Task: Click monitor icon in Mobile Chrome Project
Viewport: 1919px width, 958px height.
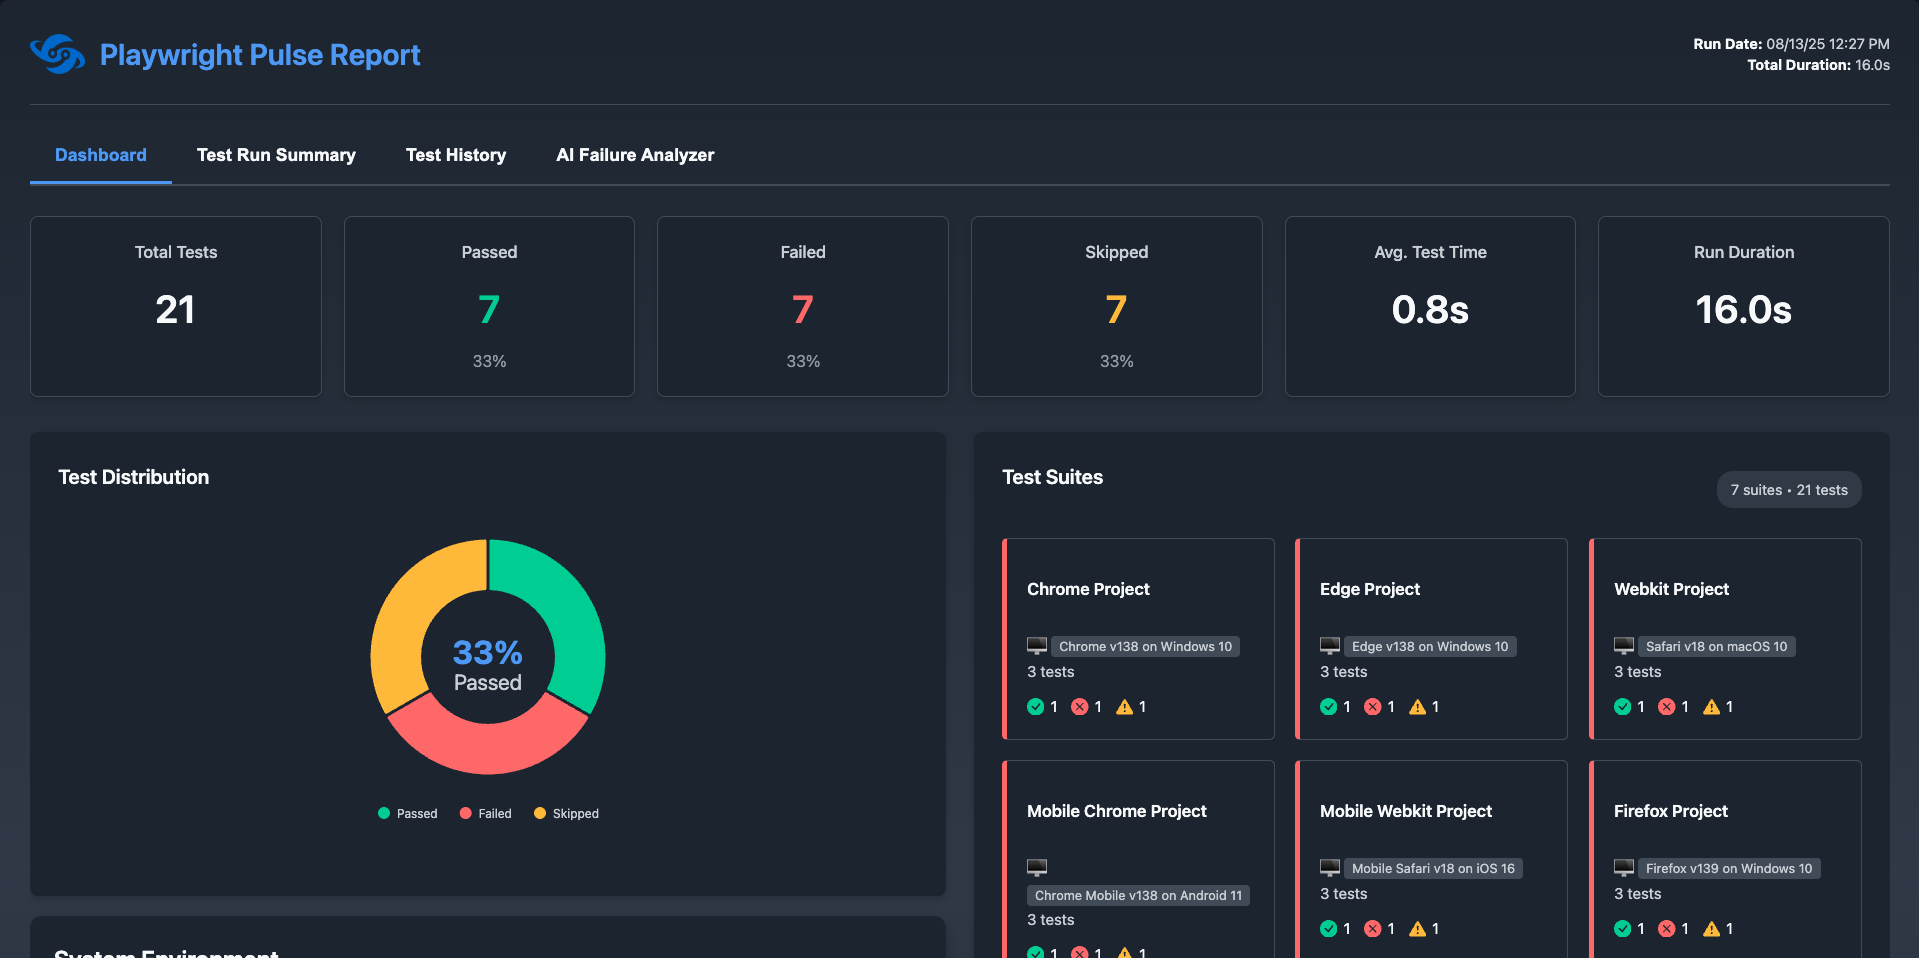Action: coord(1037,867)
